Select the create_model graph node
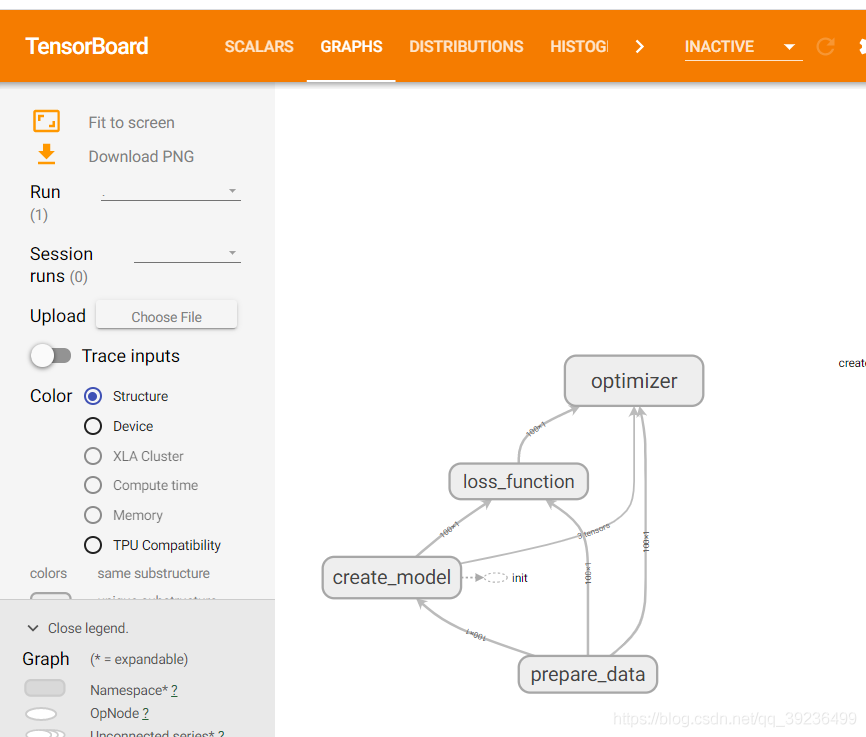 (392, 577)
